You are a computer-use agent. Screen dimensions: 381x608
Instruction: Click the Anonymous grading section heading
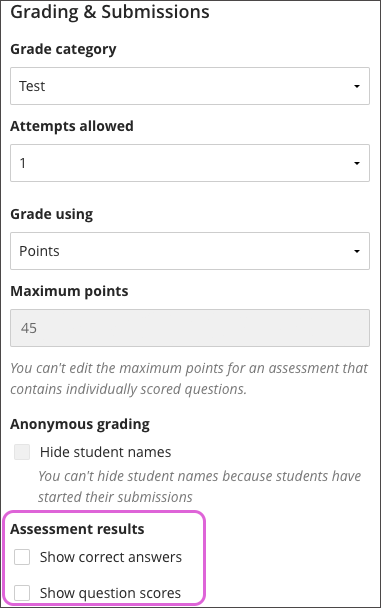(80, 424)
